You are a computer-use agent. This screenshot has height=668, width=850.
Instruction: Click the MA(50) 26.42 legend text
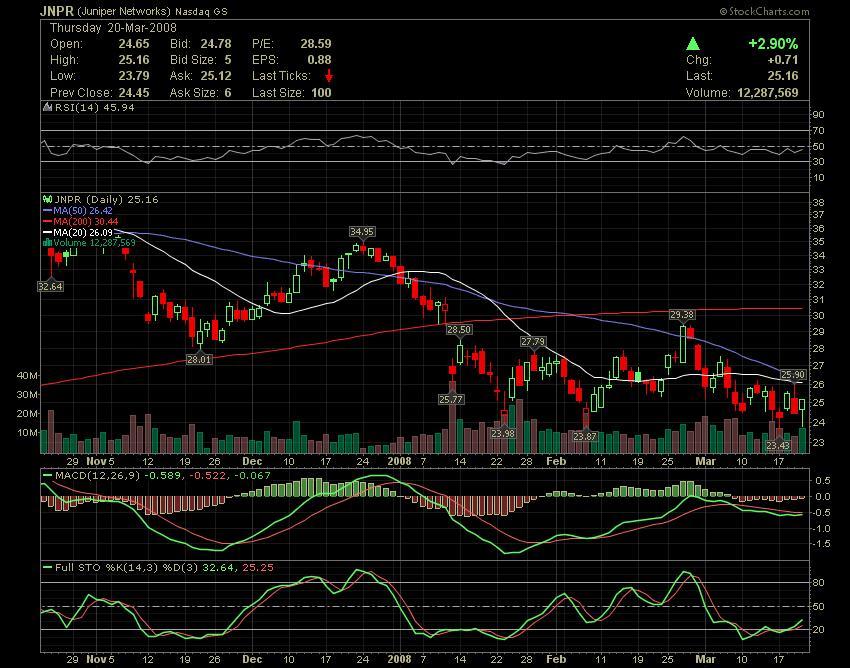coord(83,210)
